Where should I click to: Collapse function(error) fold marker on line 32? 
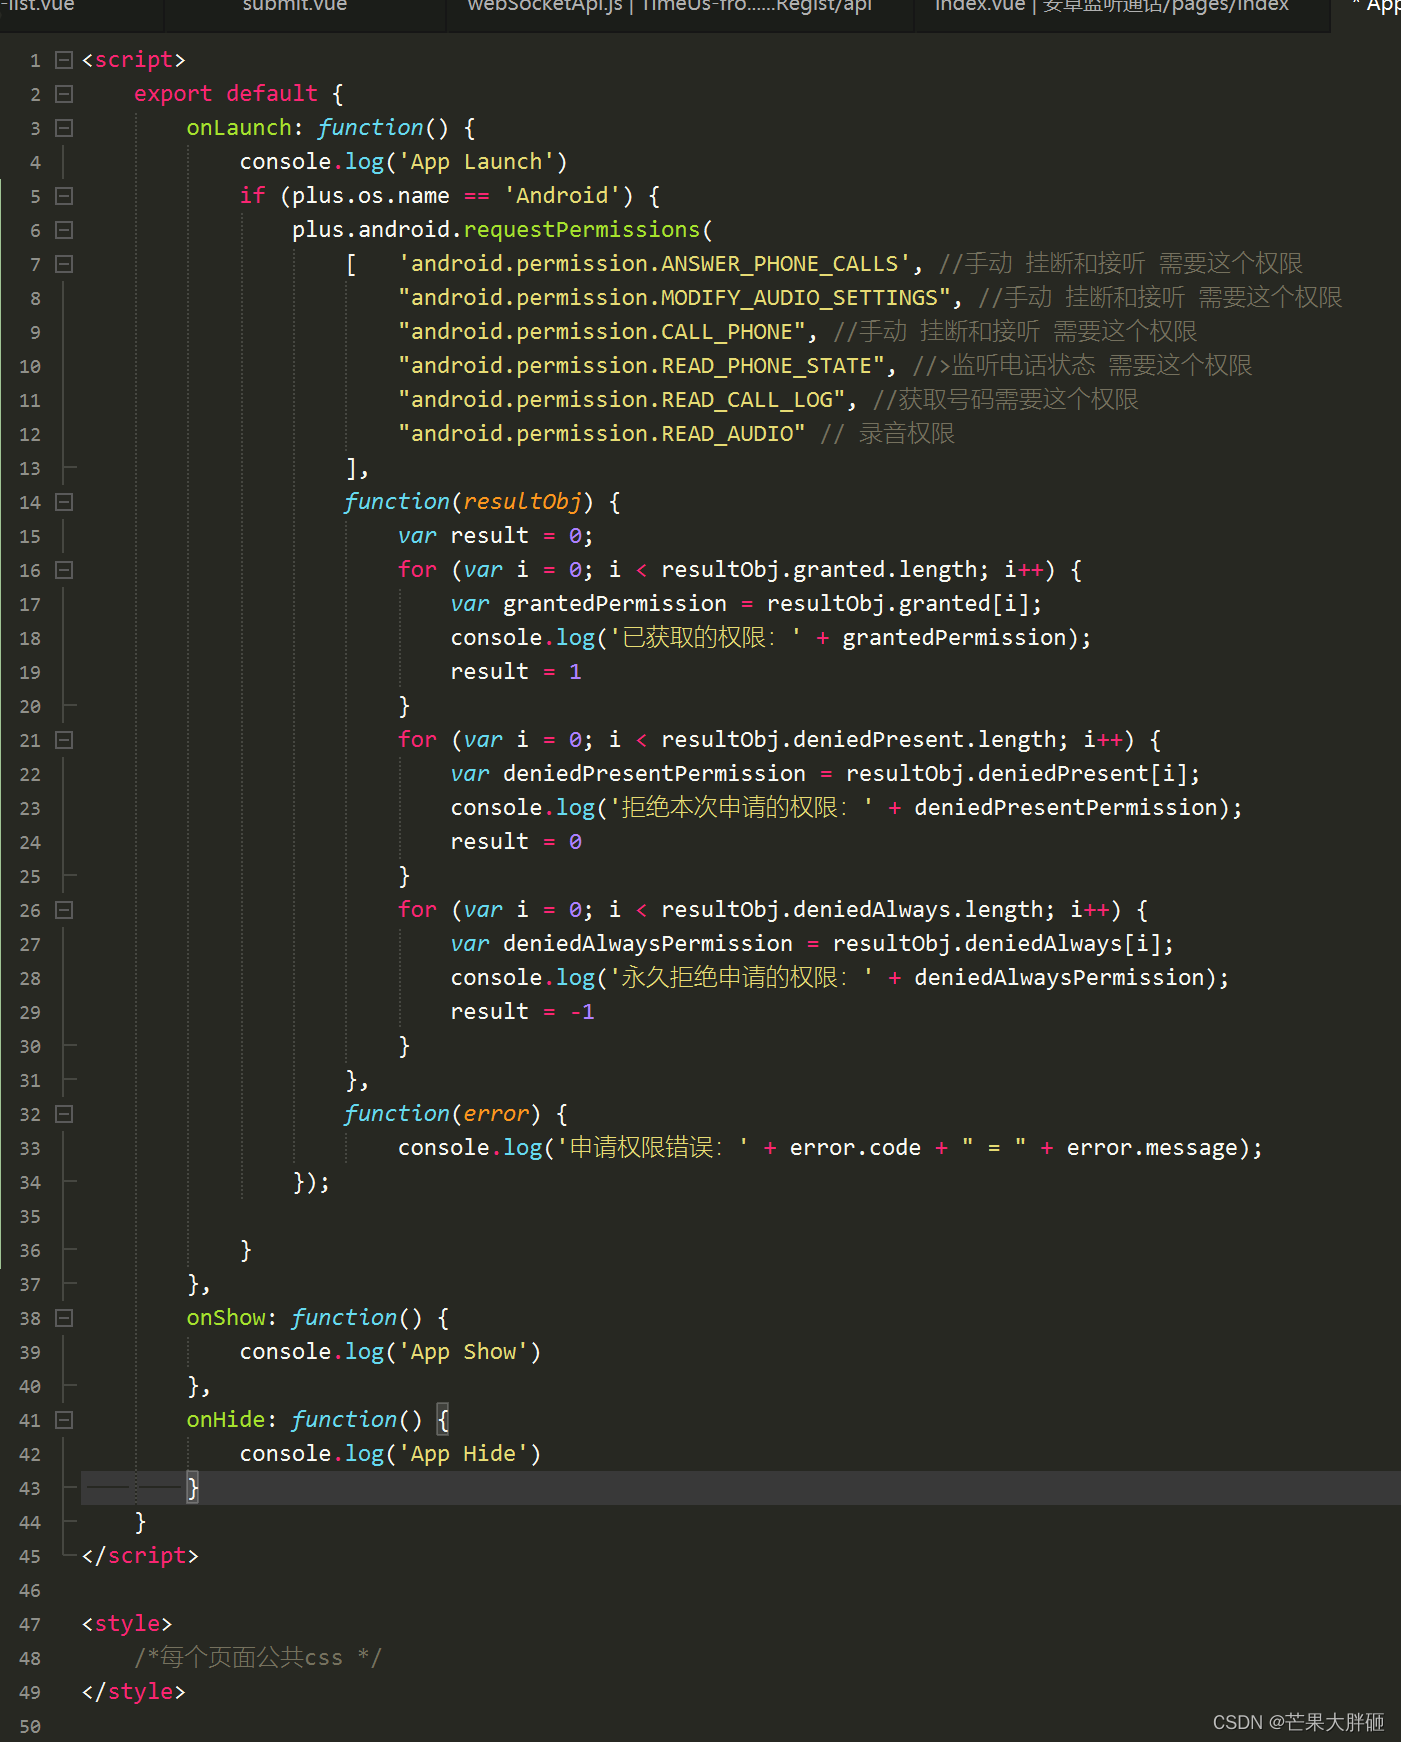(x=64, y=1114)
